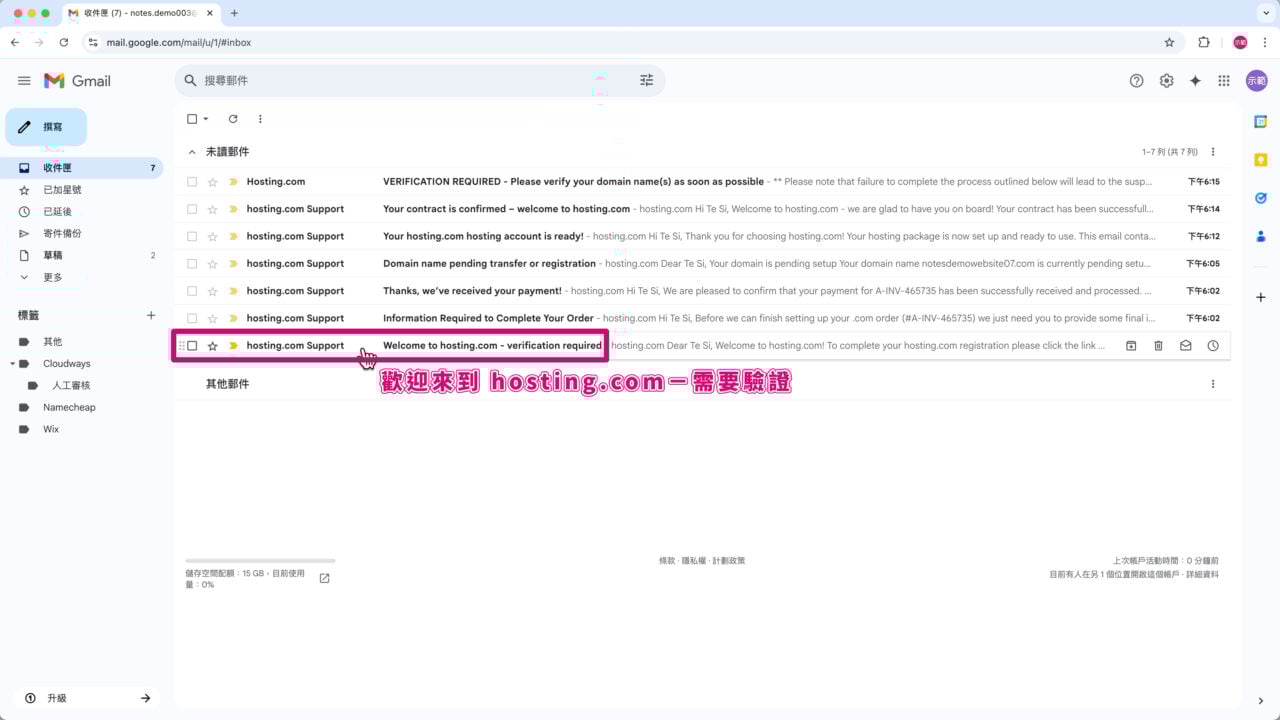
Task: Delete the highlighted Welcome to hosting.com email
Action: point(1158,345)
